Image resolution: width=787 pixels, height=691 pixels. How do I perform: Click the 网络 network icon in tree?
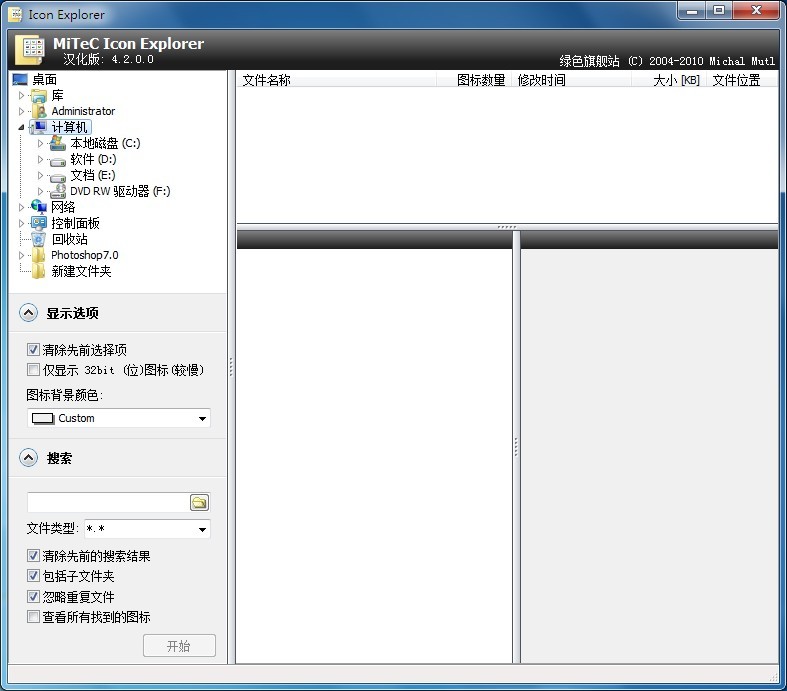(x=39, y=207)
